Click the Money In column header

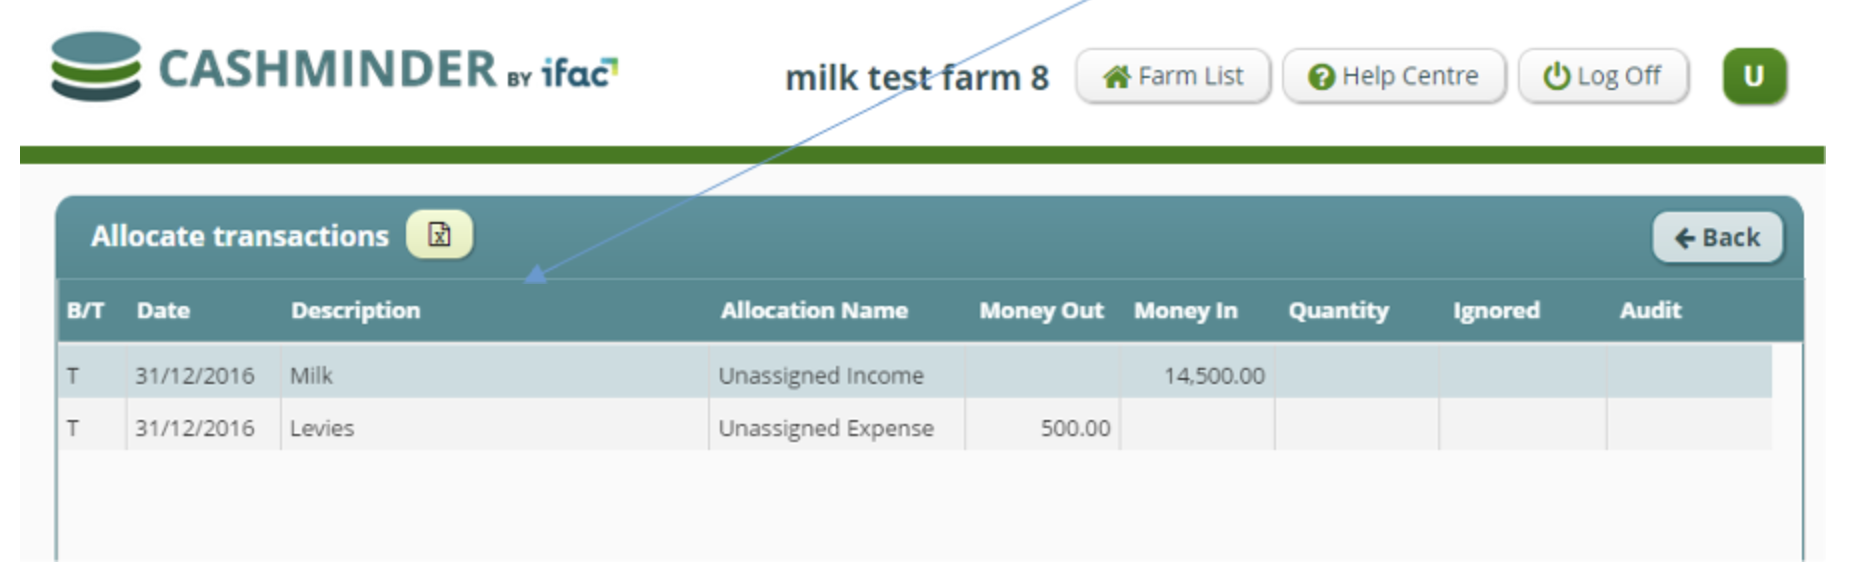(x=1185, y=311)
